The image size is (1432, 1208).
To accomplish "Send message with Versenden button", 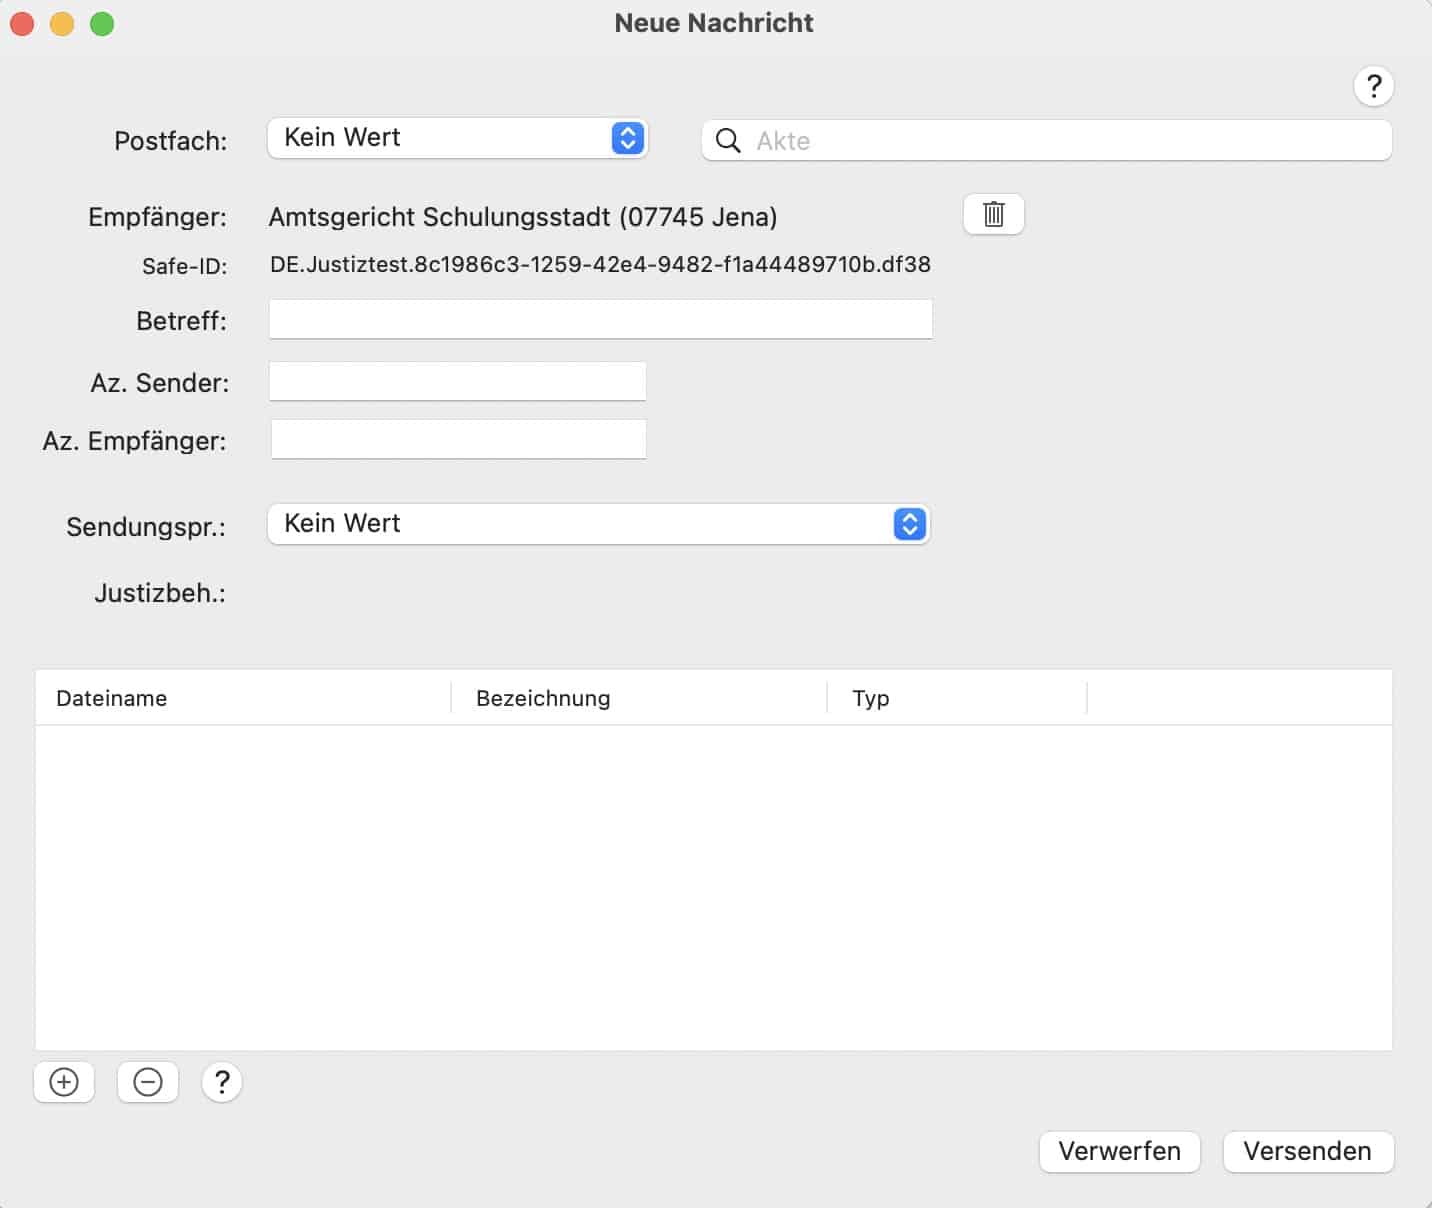I will click(x=1308, y=1152).
